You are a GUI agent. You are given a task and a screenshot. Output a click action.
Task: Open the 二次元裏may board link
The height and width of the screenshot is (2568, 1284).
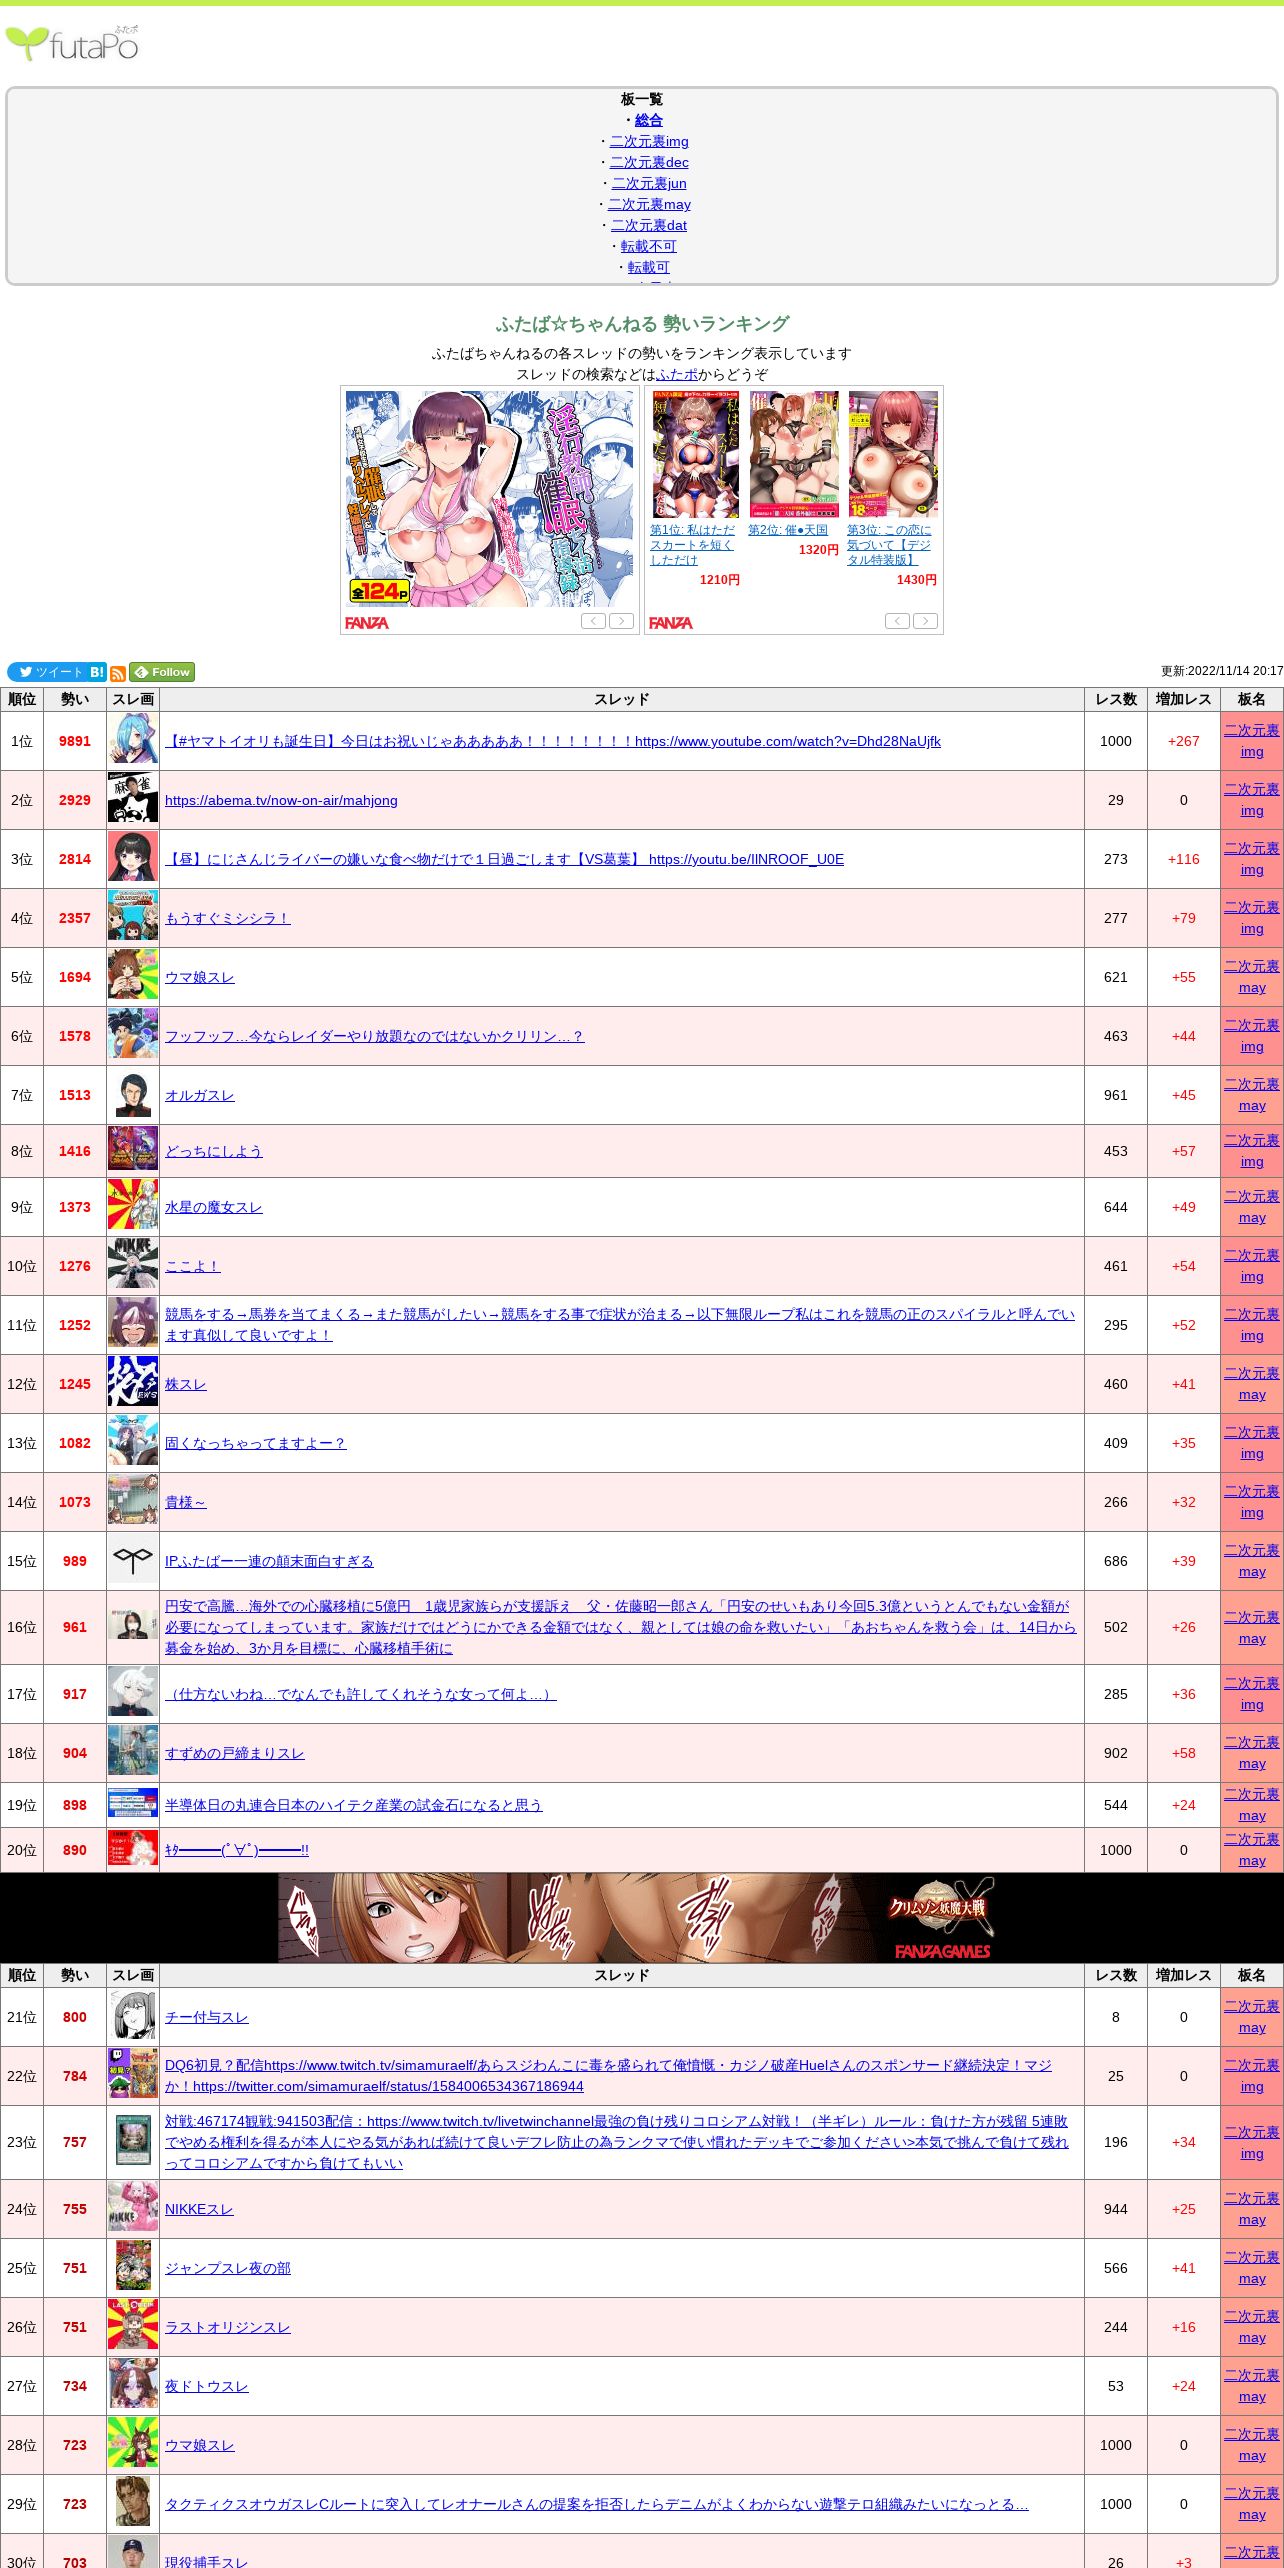[x=649, y=204]
